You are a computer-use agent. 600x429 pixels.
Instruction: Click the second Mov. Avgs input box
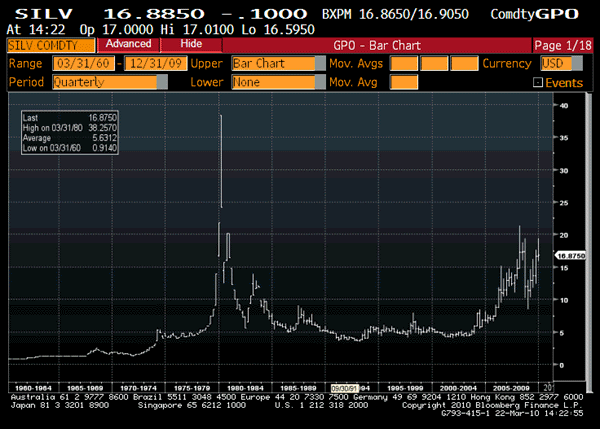(x=435, y=63)
